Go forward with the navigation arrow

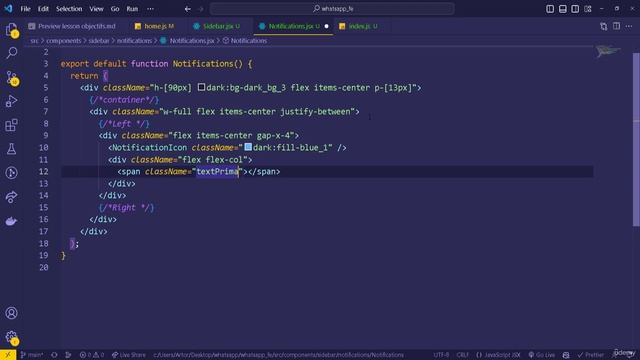pos(200,9)
